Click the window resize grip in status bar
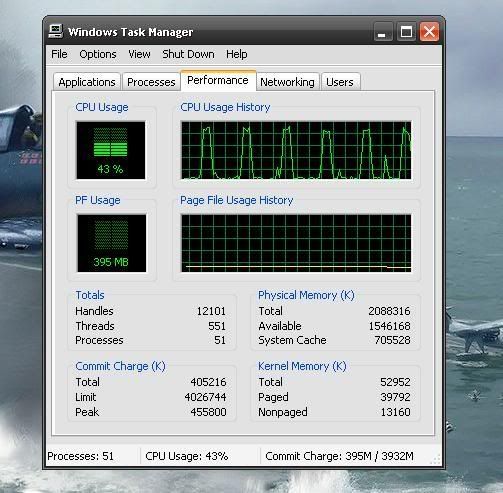Screen dimensions: 503x493 pos(435,460)
